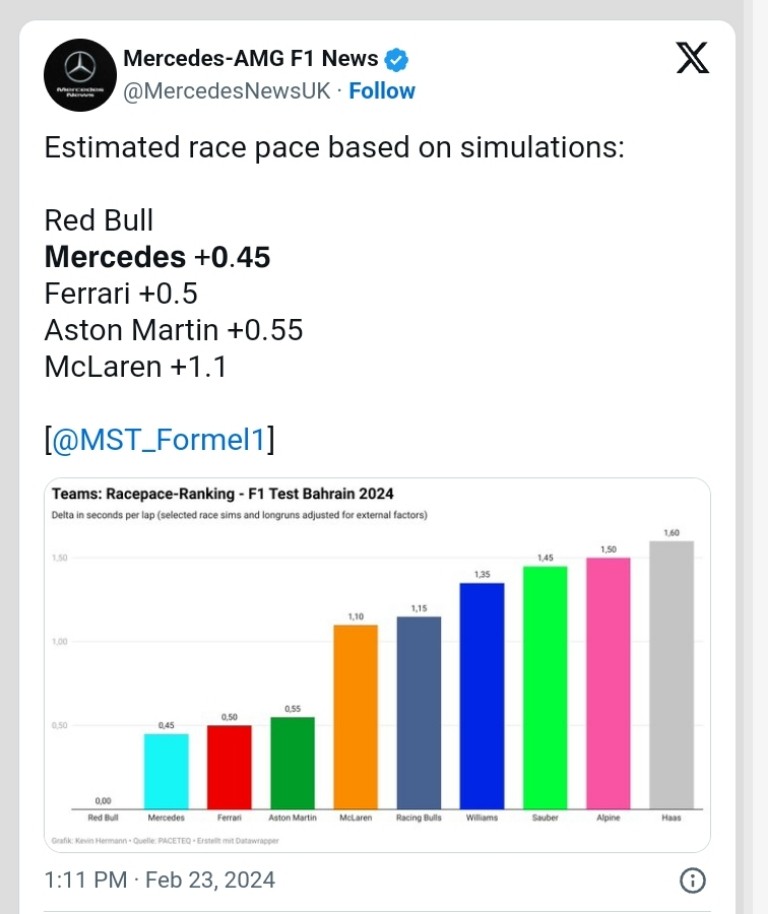This screenshot has width=768, height=914.
Task: Click the pink Alpine bar
Action: 608,683
